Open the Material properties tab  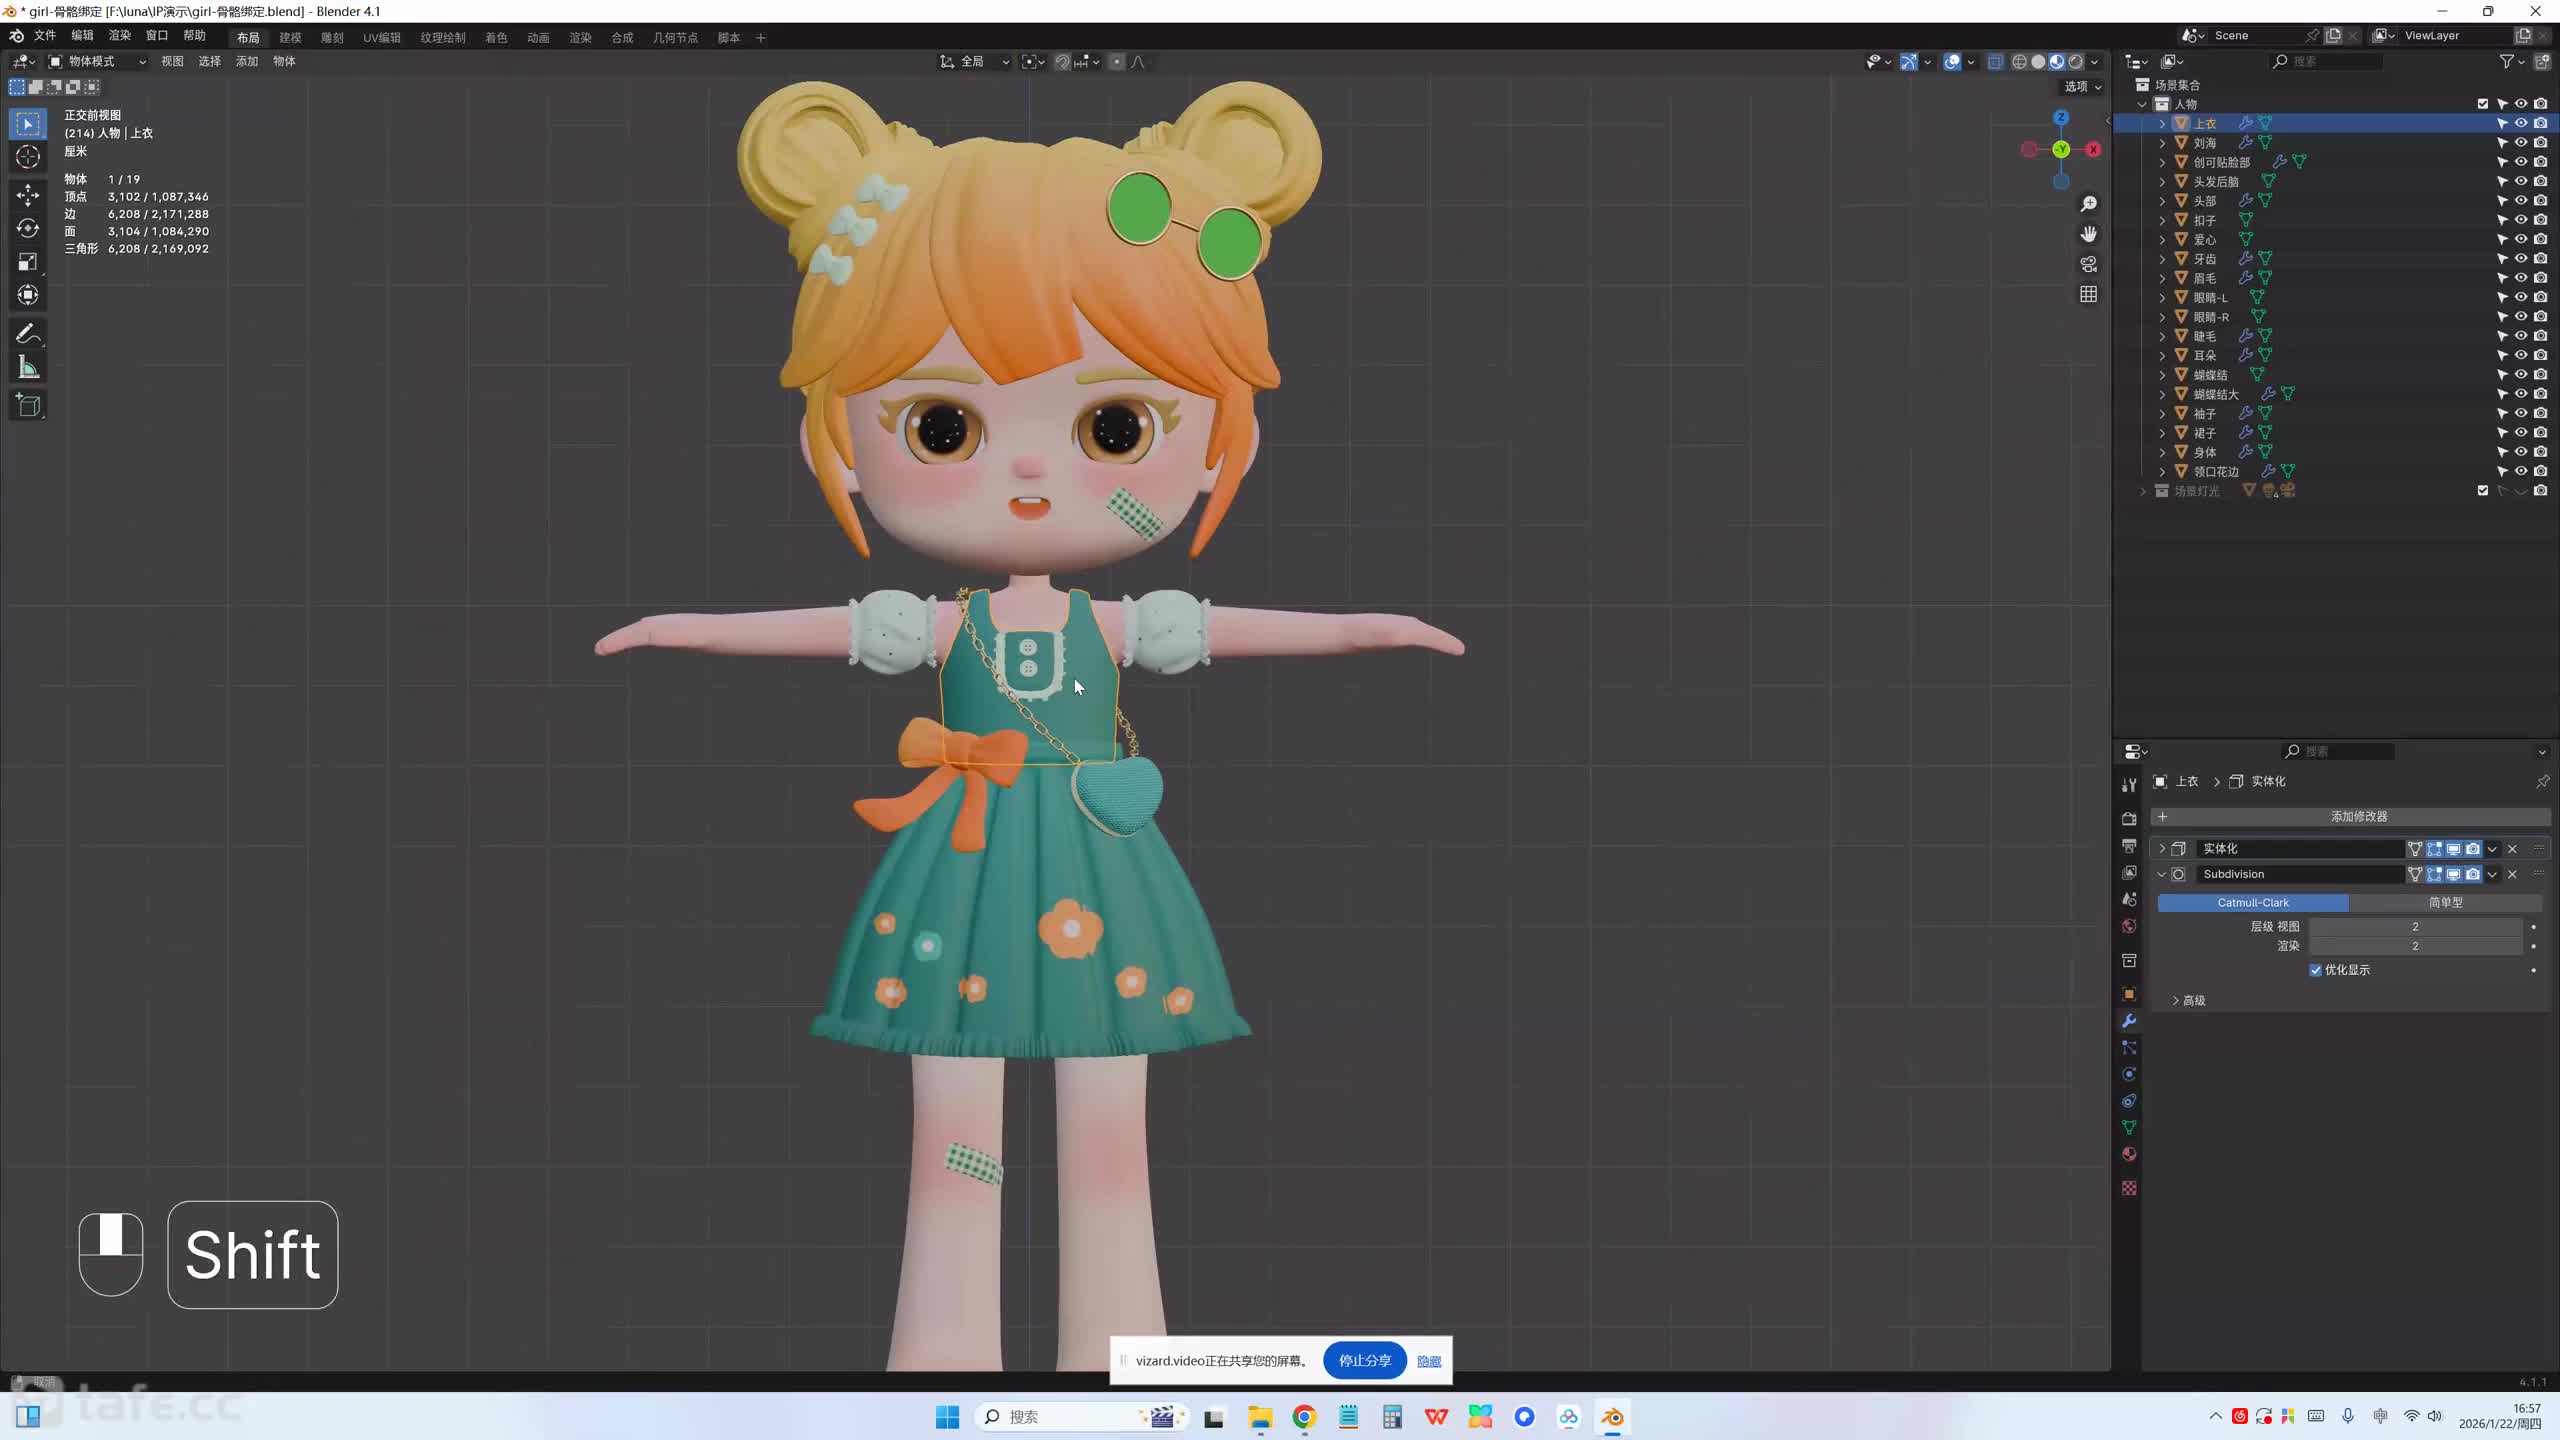[x=2129, y=1154]
